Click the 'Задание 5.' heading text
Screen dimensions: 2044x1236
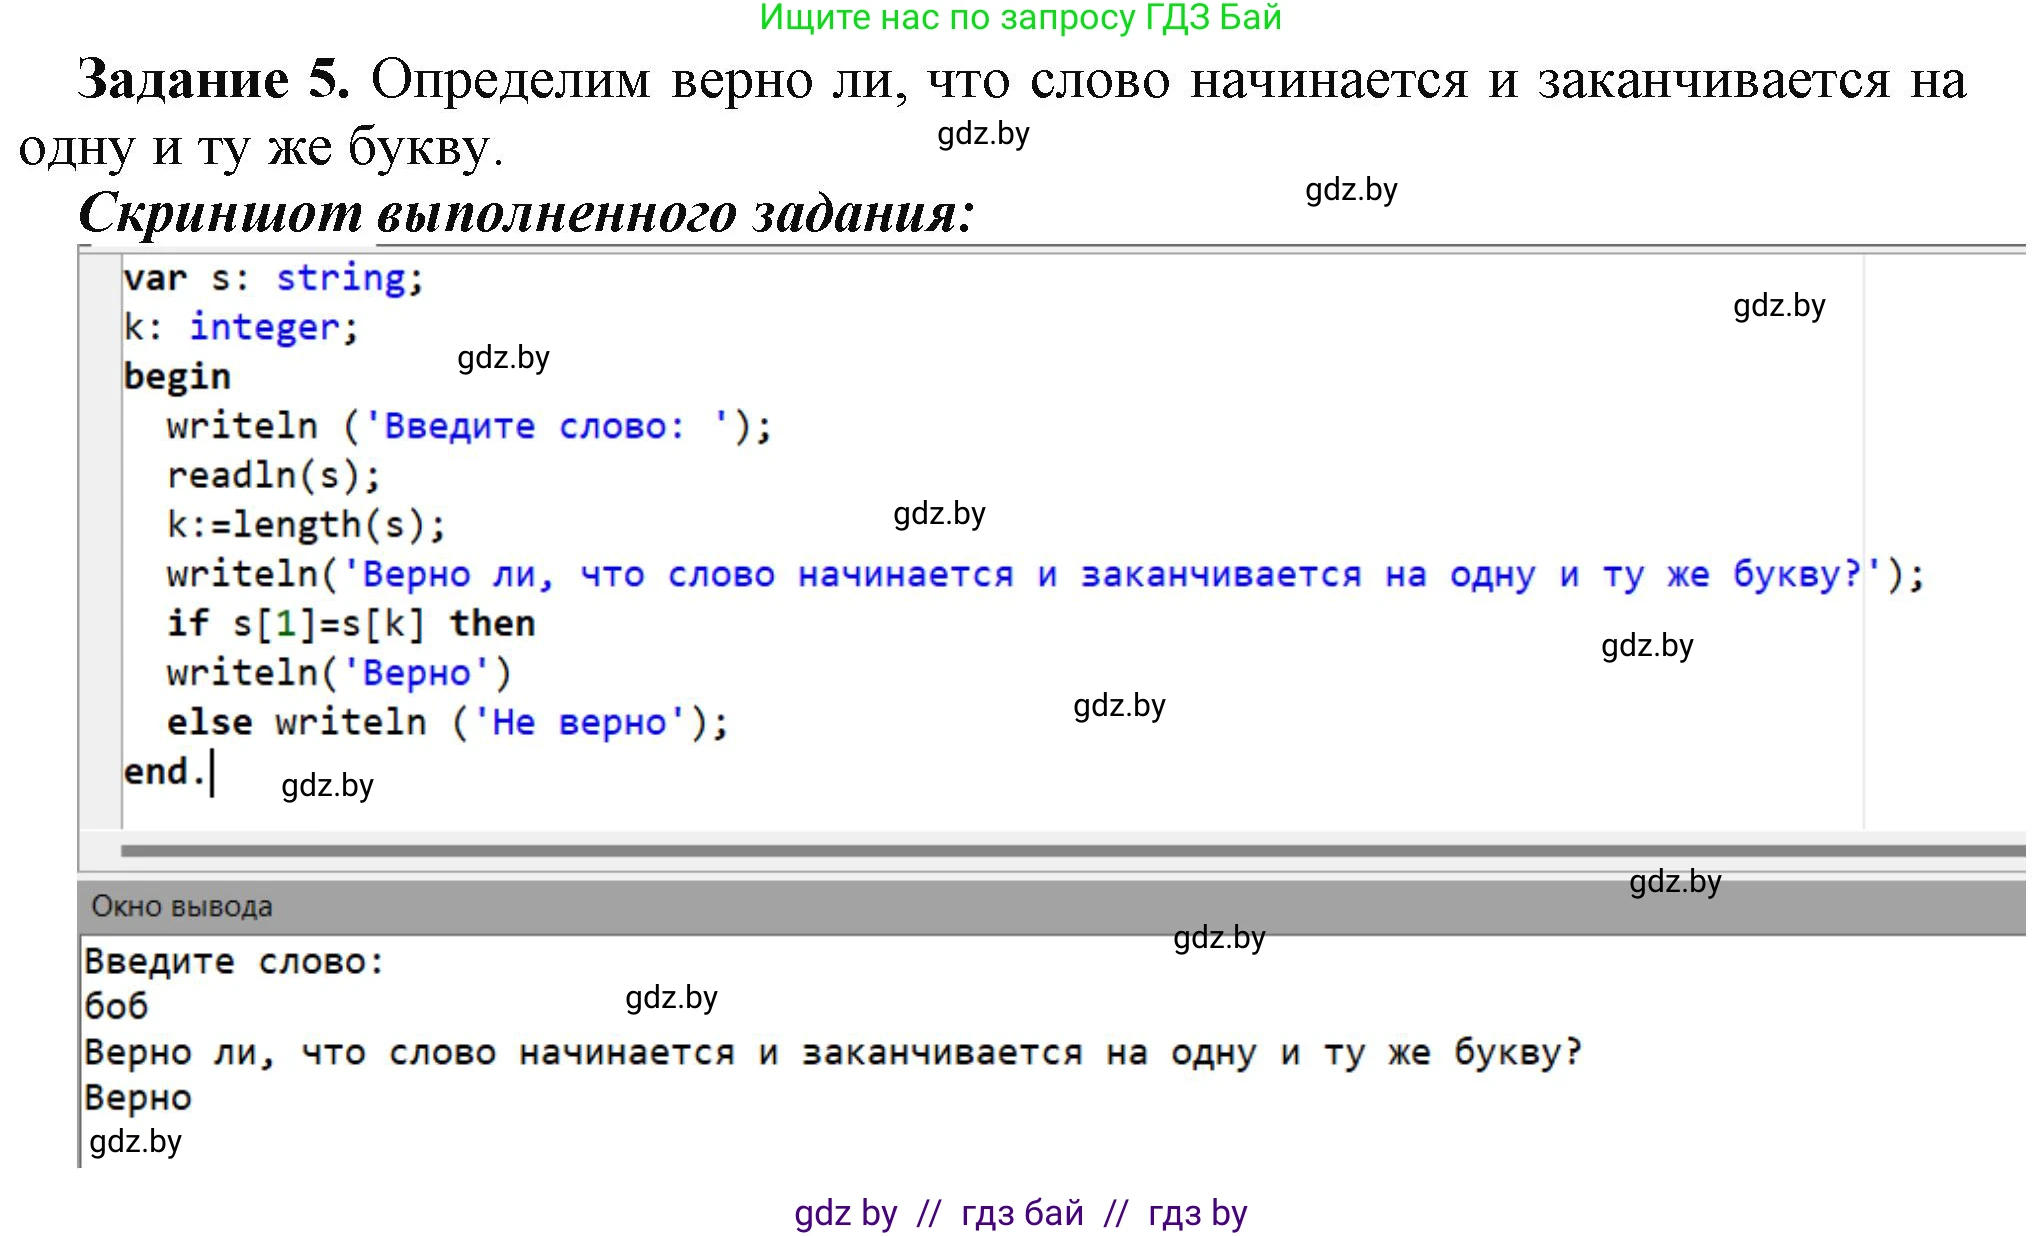point(214,80)
